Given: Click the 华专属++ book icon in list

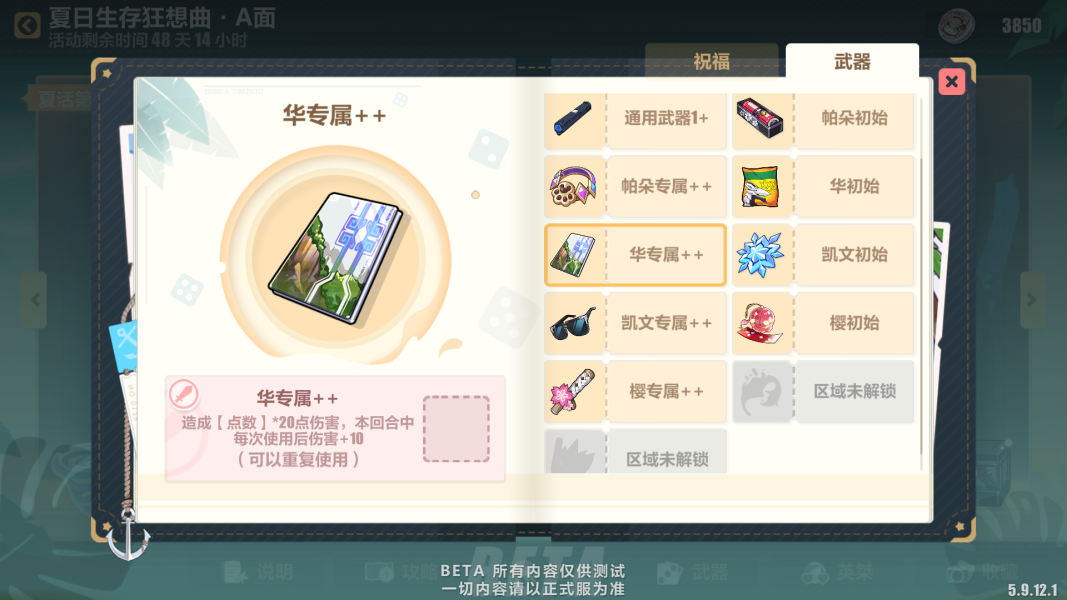Looking at the screenshot, I should pos(574,255).
